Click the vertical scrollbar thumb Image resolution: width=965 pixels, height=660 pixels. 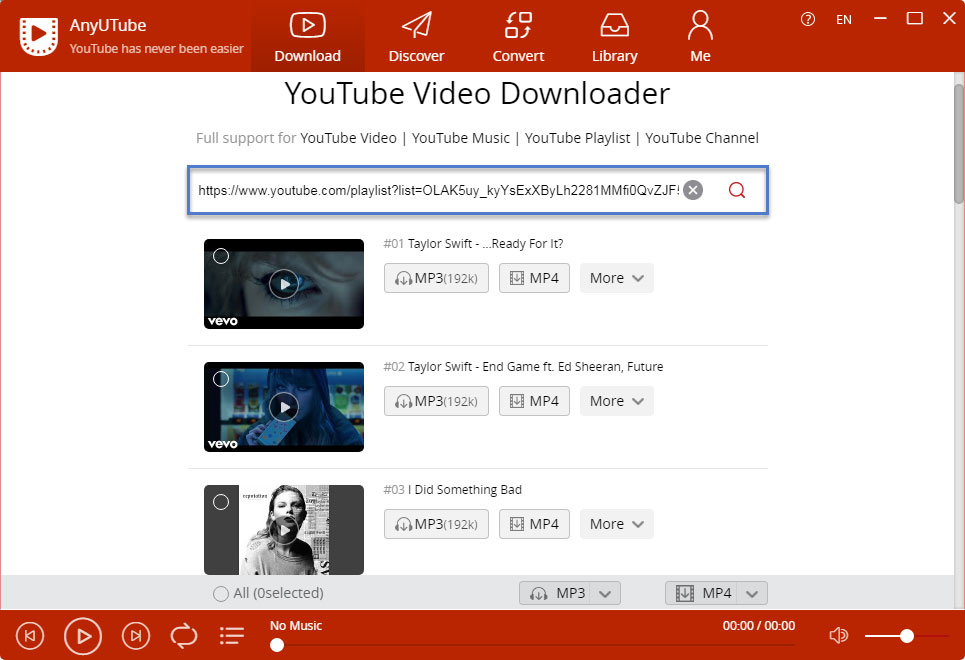click(x=959, y=143)
